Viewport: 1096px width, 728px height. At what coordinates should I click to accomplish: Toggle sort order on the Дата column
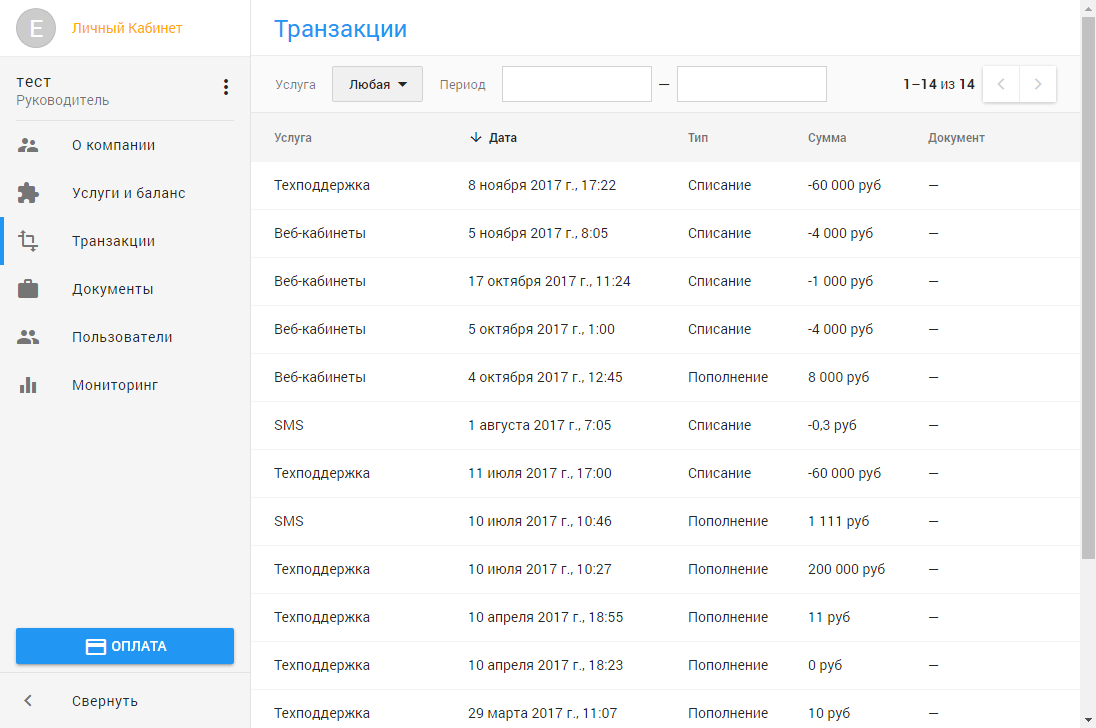(494, 138)
